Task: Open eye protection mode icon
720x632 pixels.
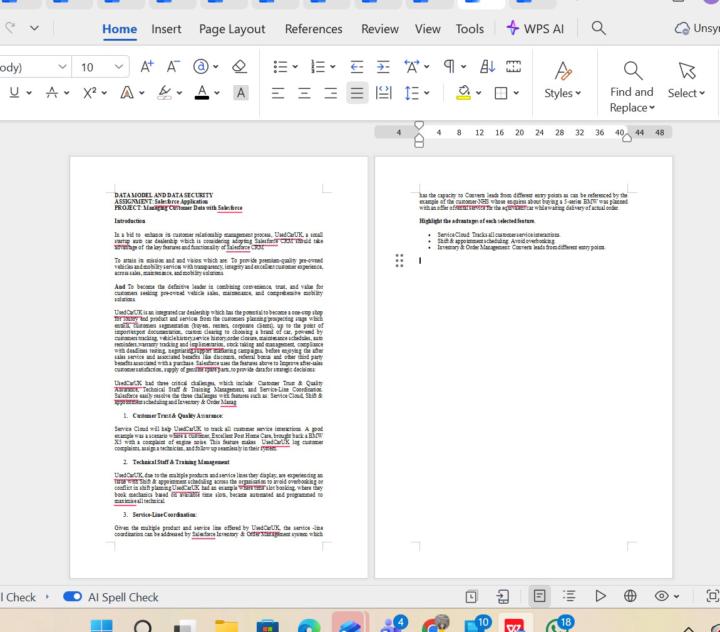Action: (x=662, y=596)
